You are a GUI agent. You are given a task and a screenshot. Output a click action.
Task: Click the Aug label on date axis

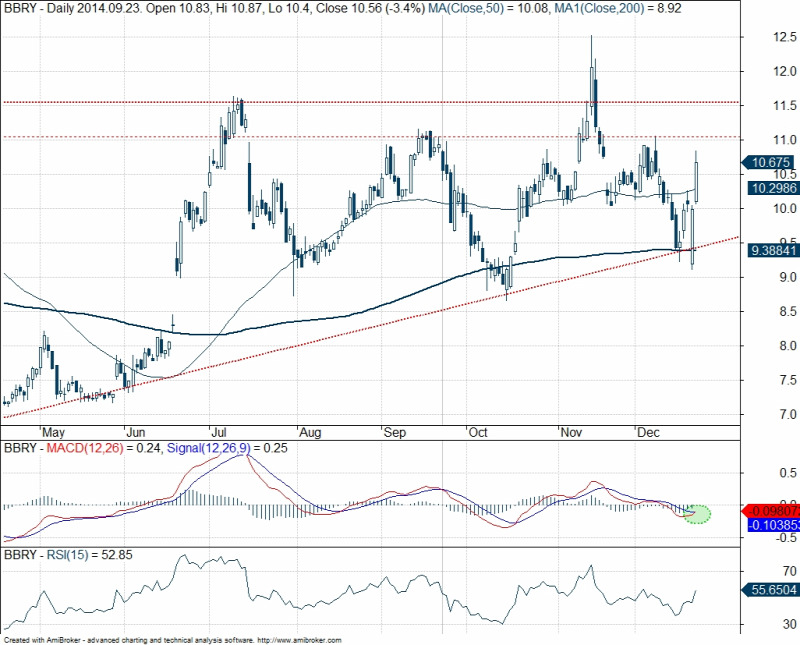click(x=310, y=433)
